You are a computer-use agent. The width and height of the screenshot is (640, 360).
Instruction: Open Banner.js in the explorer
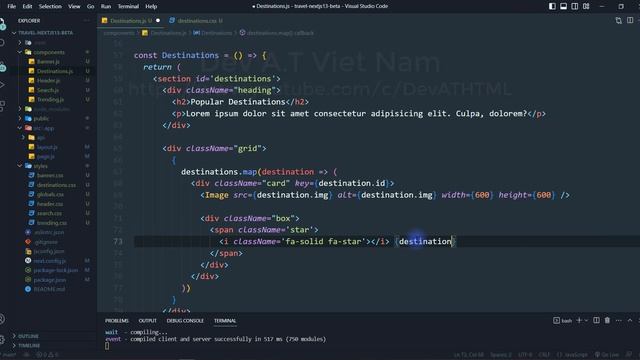click(48, 62)
